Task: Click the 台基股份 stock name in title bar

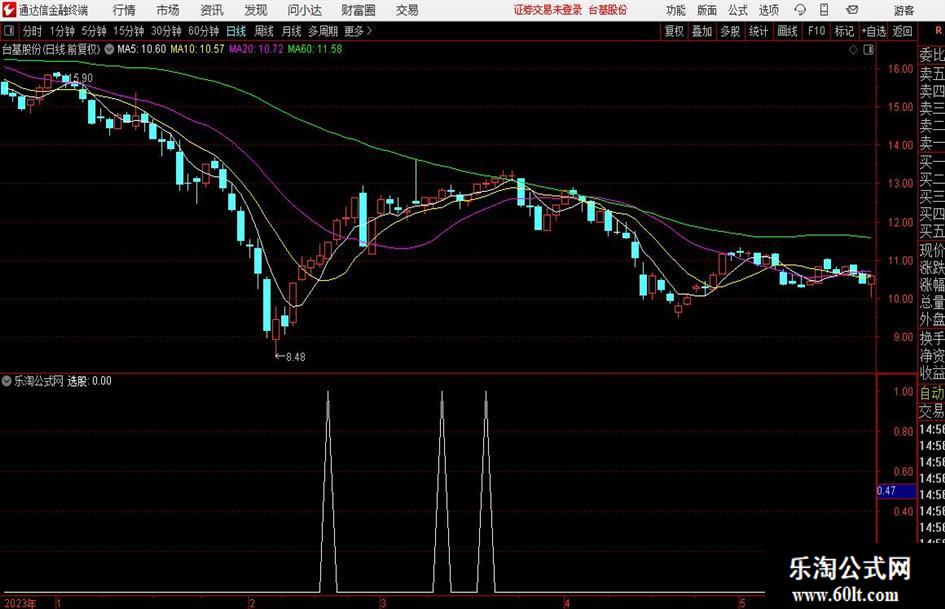Action: coord(608,10)
